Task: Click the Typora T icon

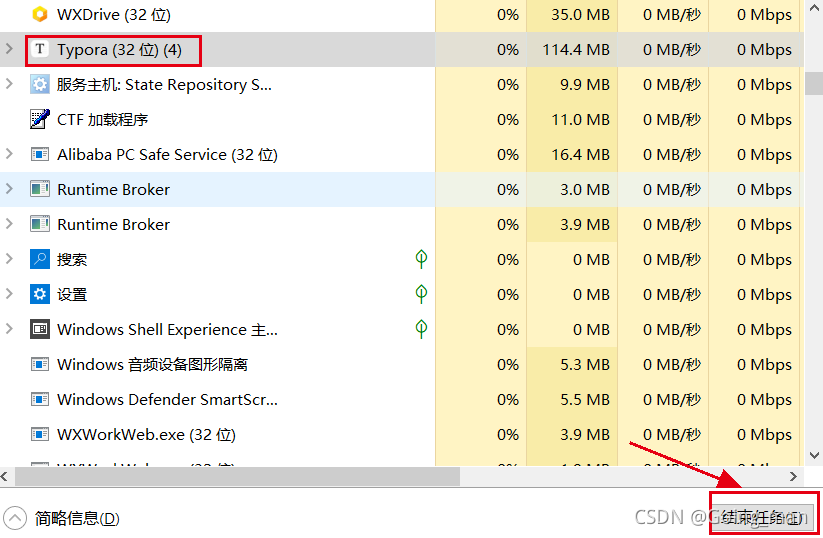Action: (x=40, y=49)
